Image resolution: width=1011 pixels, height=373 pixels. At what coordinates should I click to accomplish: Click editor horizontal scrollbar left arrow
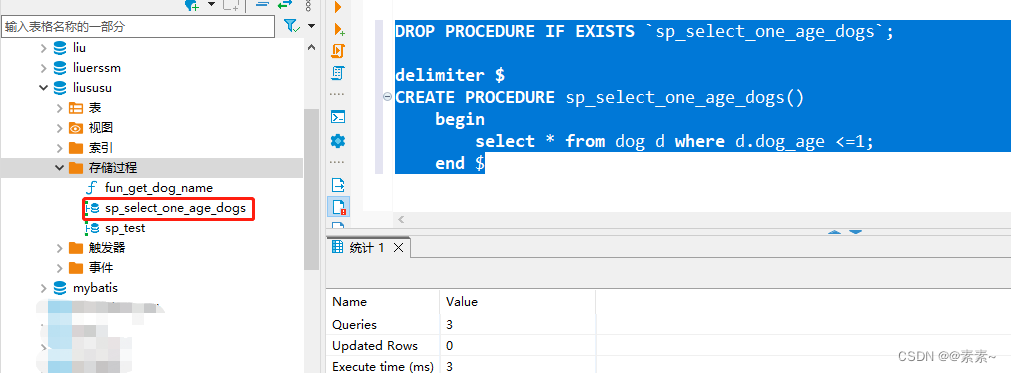[401, 220]
